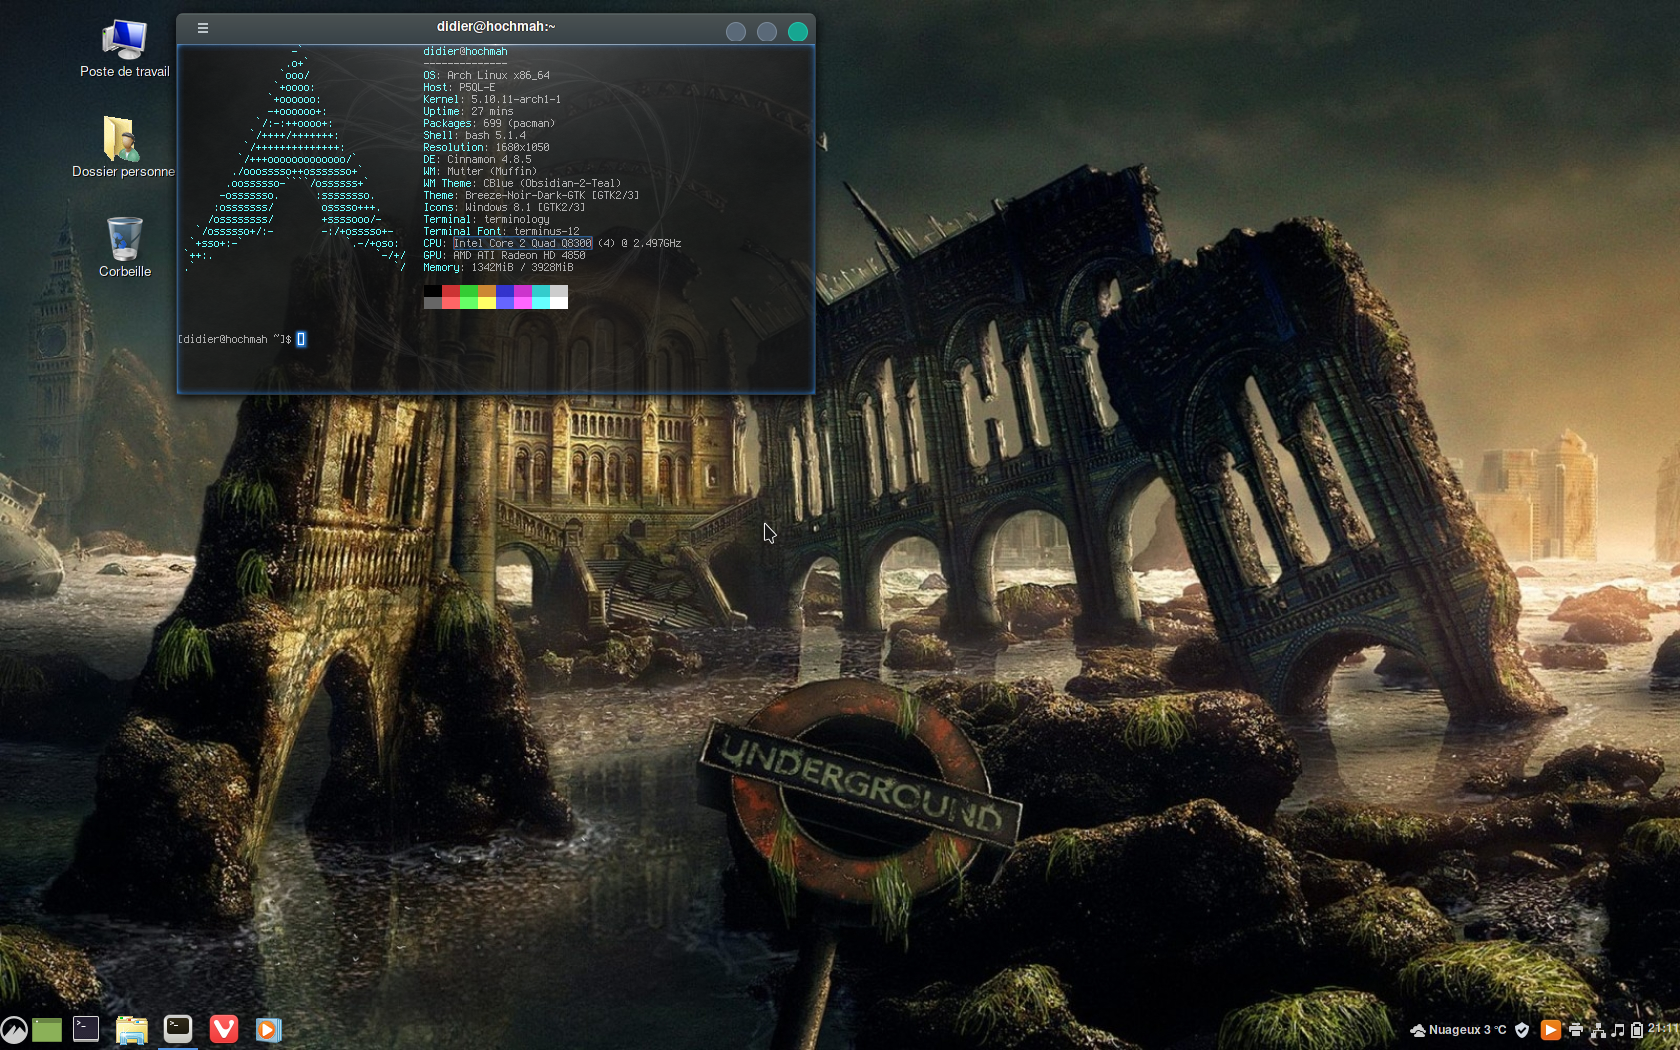This screenshot has width=1680, height=1050.
Task: Click the line Theme: Breeze-Noir-Dark-GTK
Action: tap(531, 196)
